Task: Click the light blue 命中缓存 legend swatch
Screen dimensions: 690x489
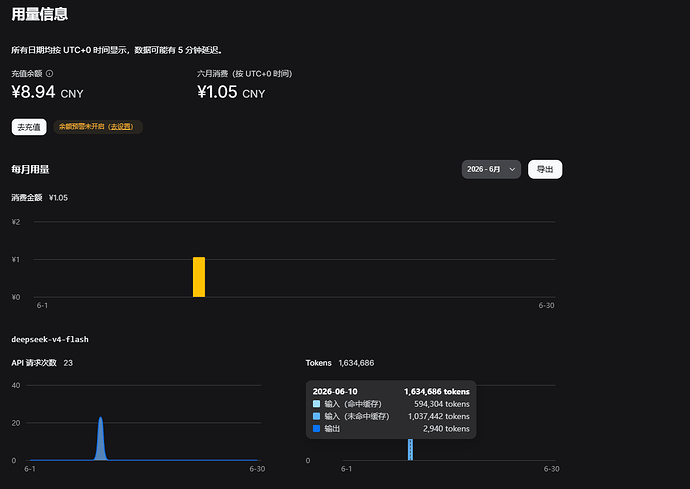Action: point(316,404)
